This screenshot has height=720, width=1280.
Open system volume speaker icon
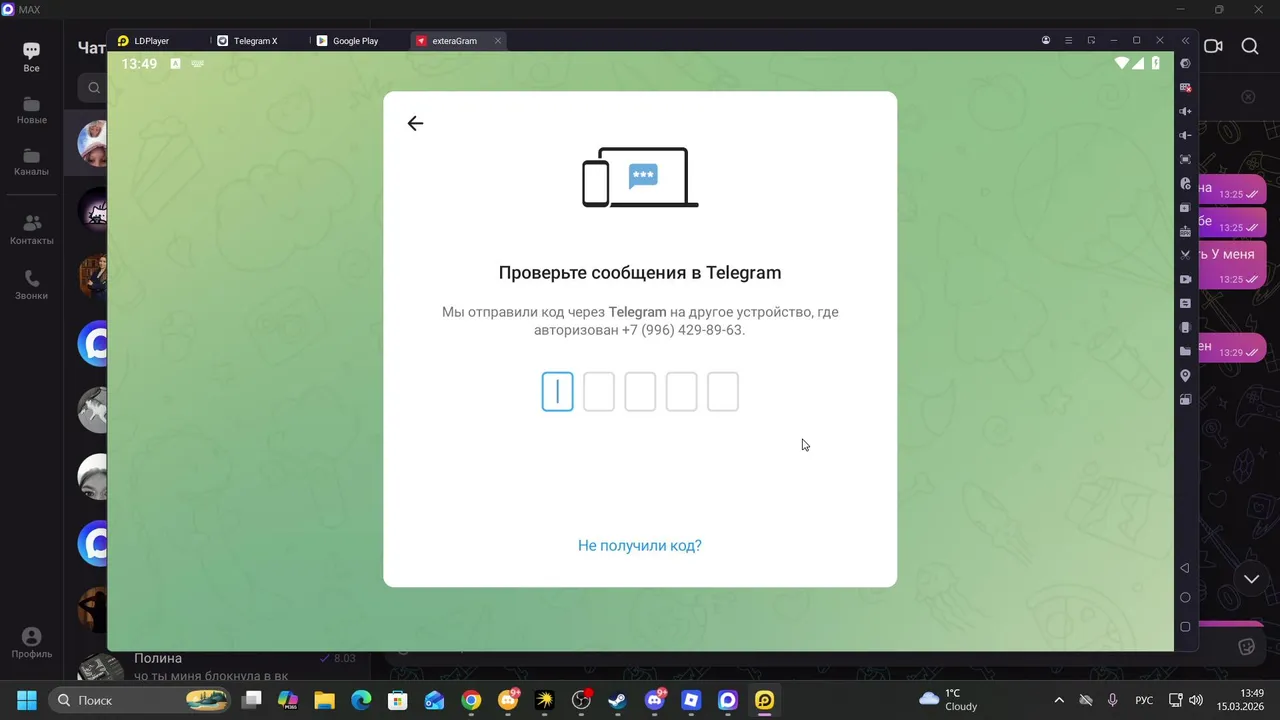[x=1196, y=700]
